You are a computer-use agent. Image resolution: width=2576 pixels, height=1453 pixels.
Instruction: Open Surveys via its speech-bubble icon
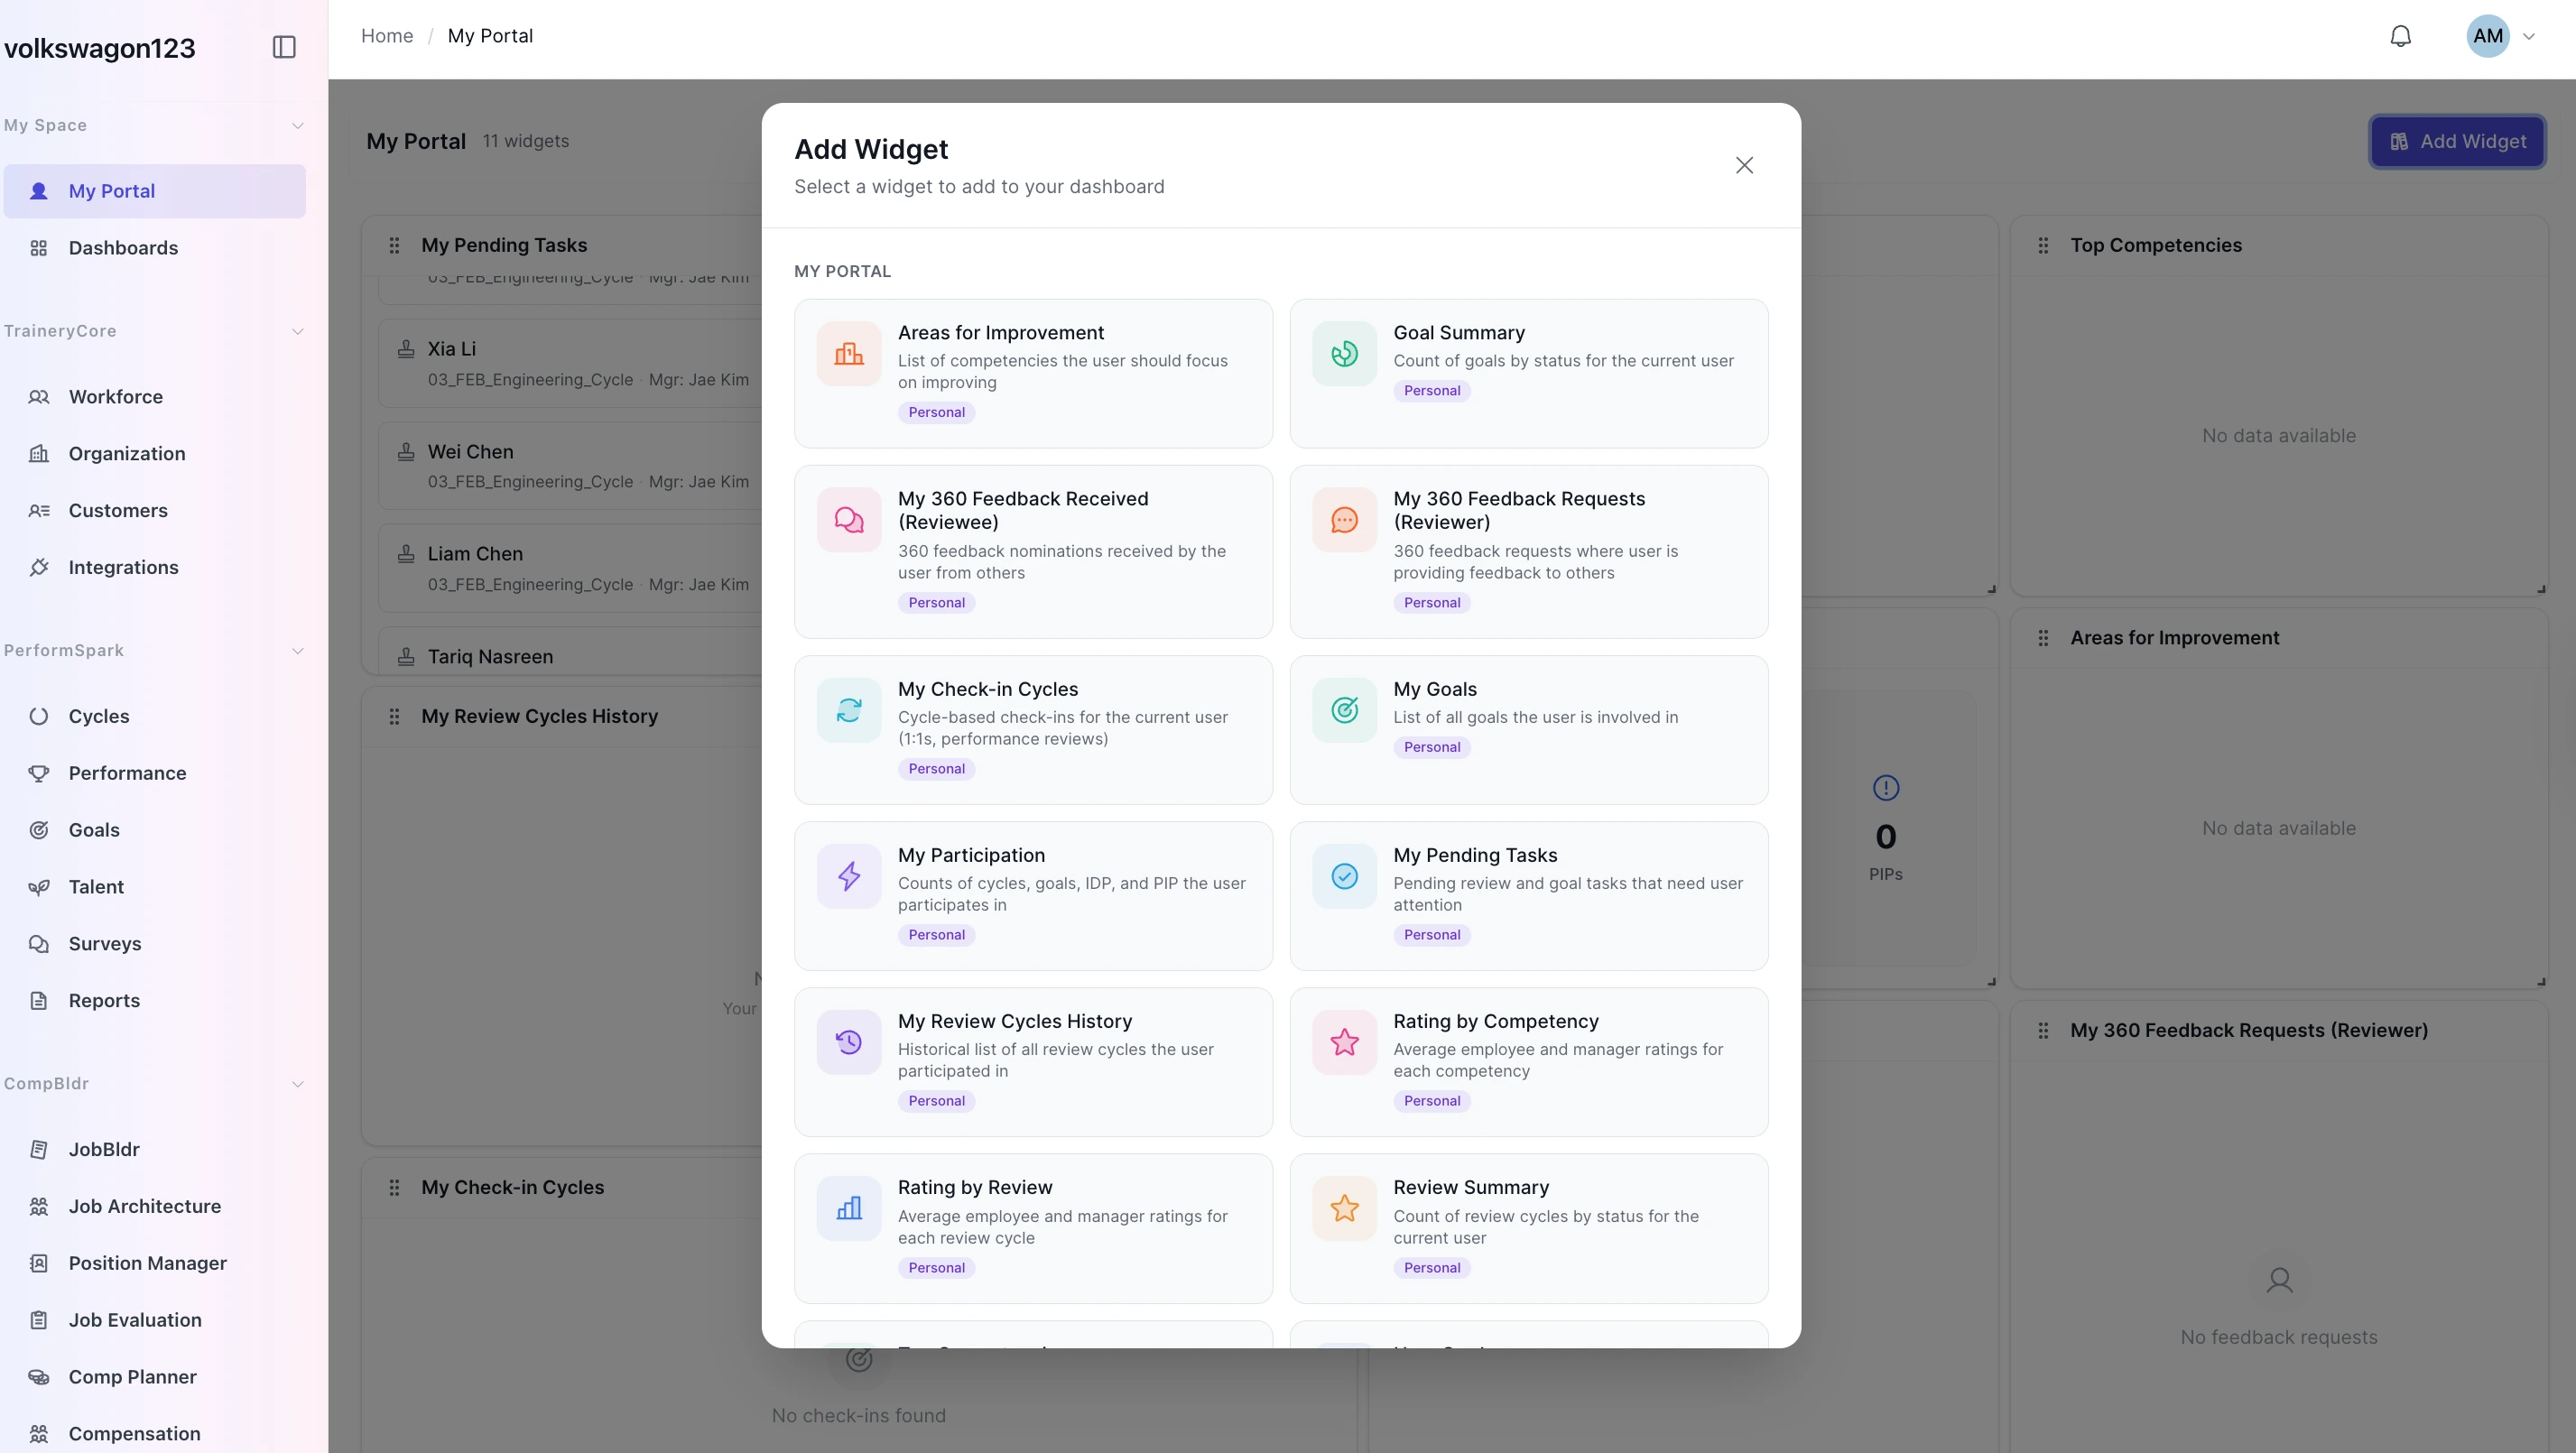[x=40, y=943]
